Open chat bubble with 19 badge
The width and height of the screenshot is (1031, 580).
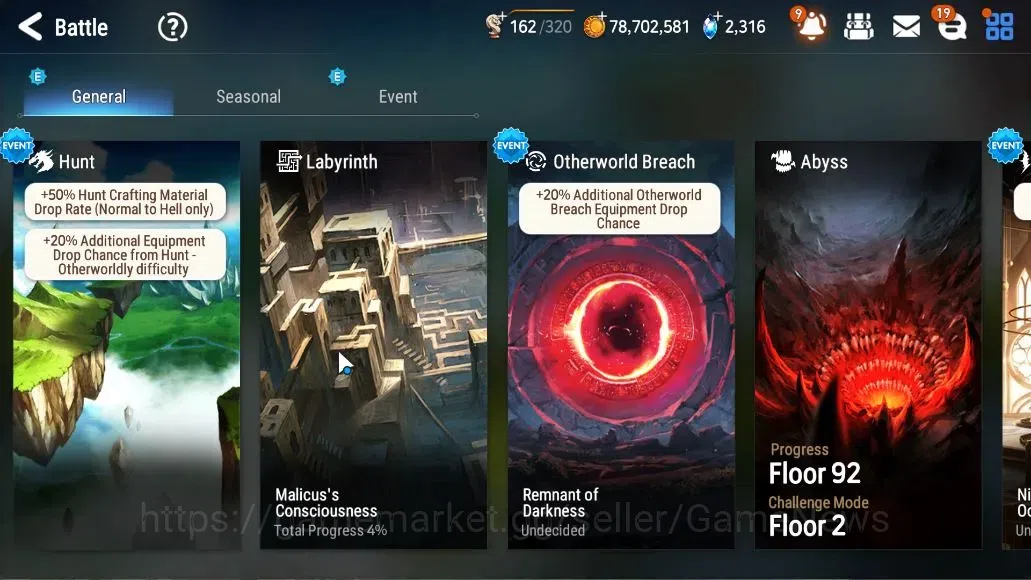(x=951, y=27)
